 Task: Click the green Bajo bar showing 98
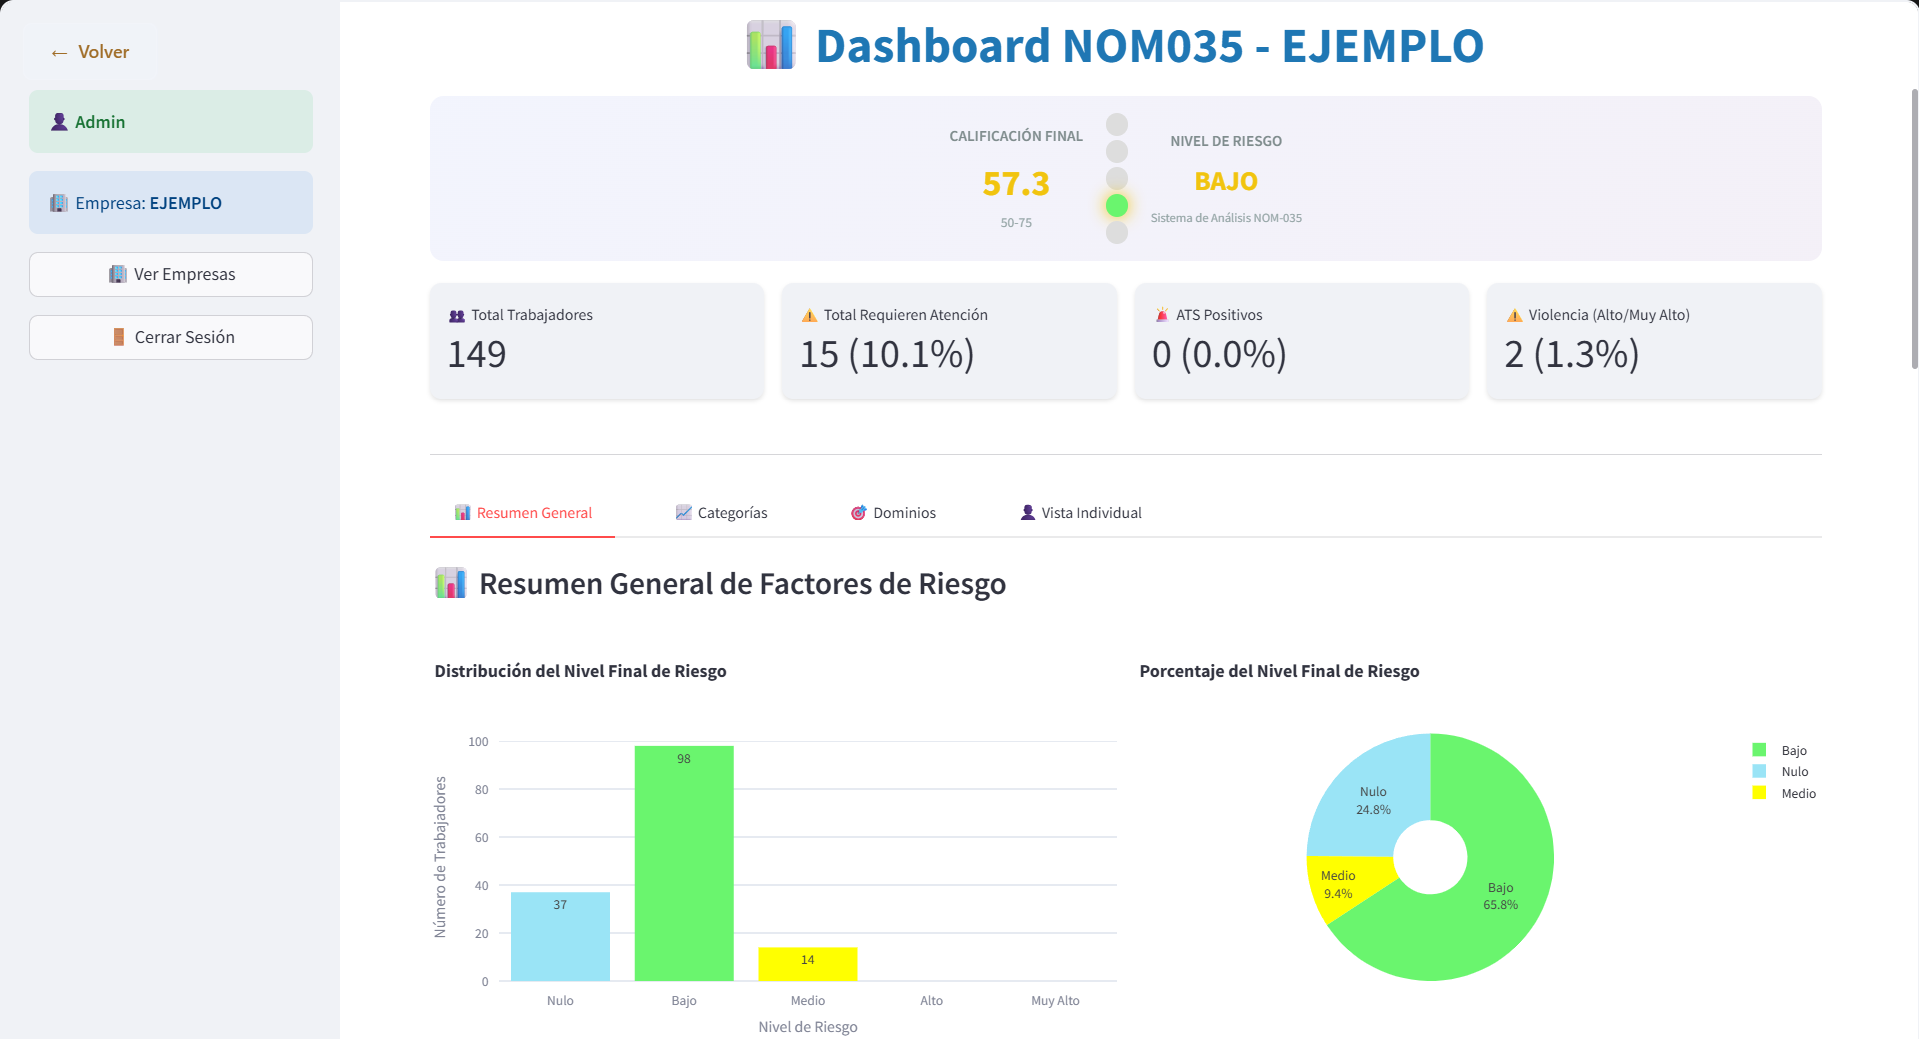(x=684, y=862)
